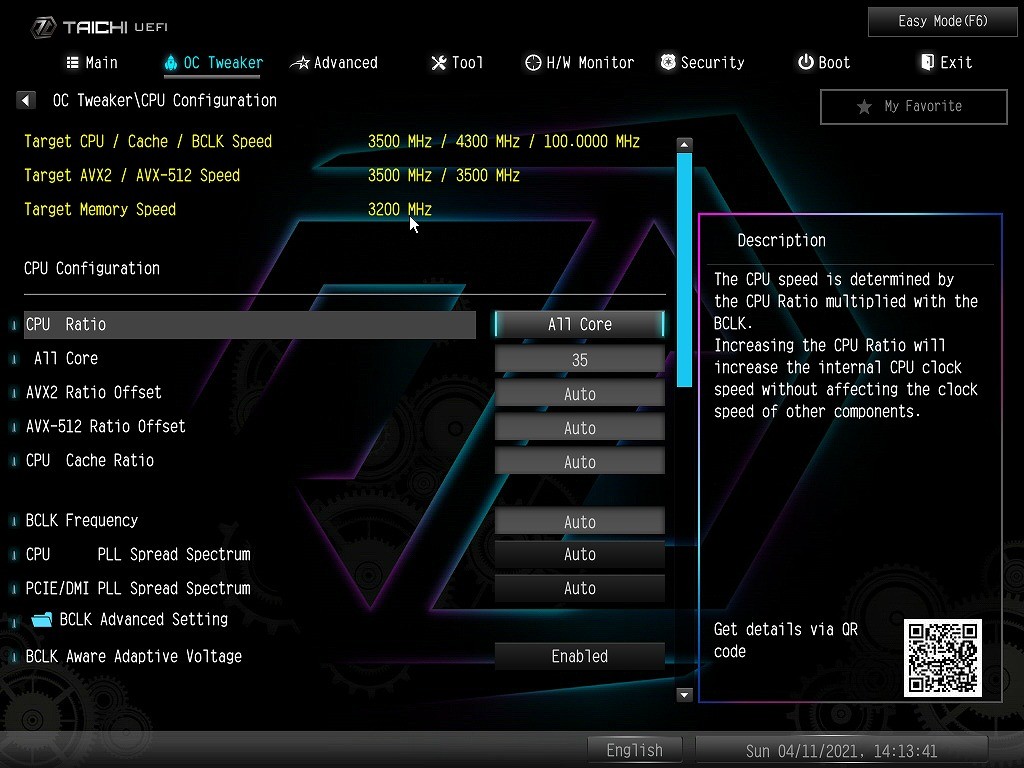Open CPU PLL Spread Spectrum dropdown
This screenshot has width=1024, height=768.
click(x=579, y=554)
